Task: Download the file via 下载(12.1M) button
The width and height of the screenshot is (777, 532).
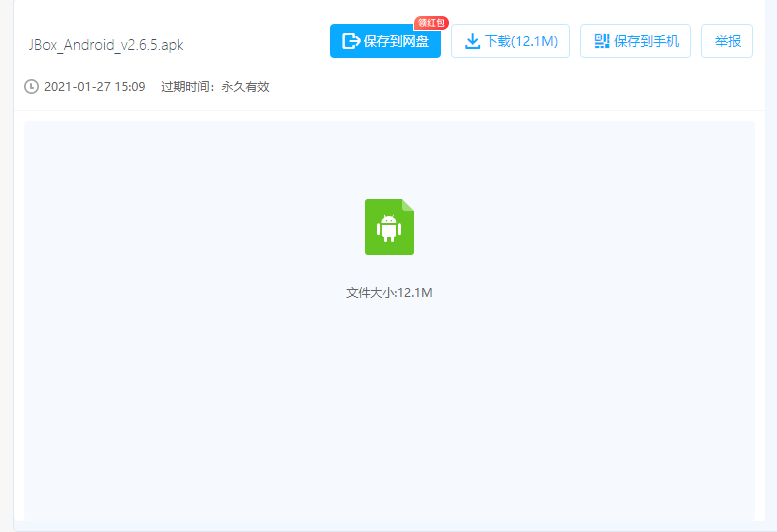Action: (510, 41)
